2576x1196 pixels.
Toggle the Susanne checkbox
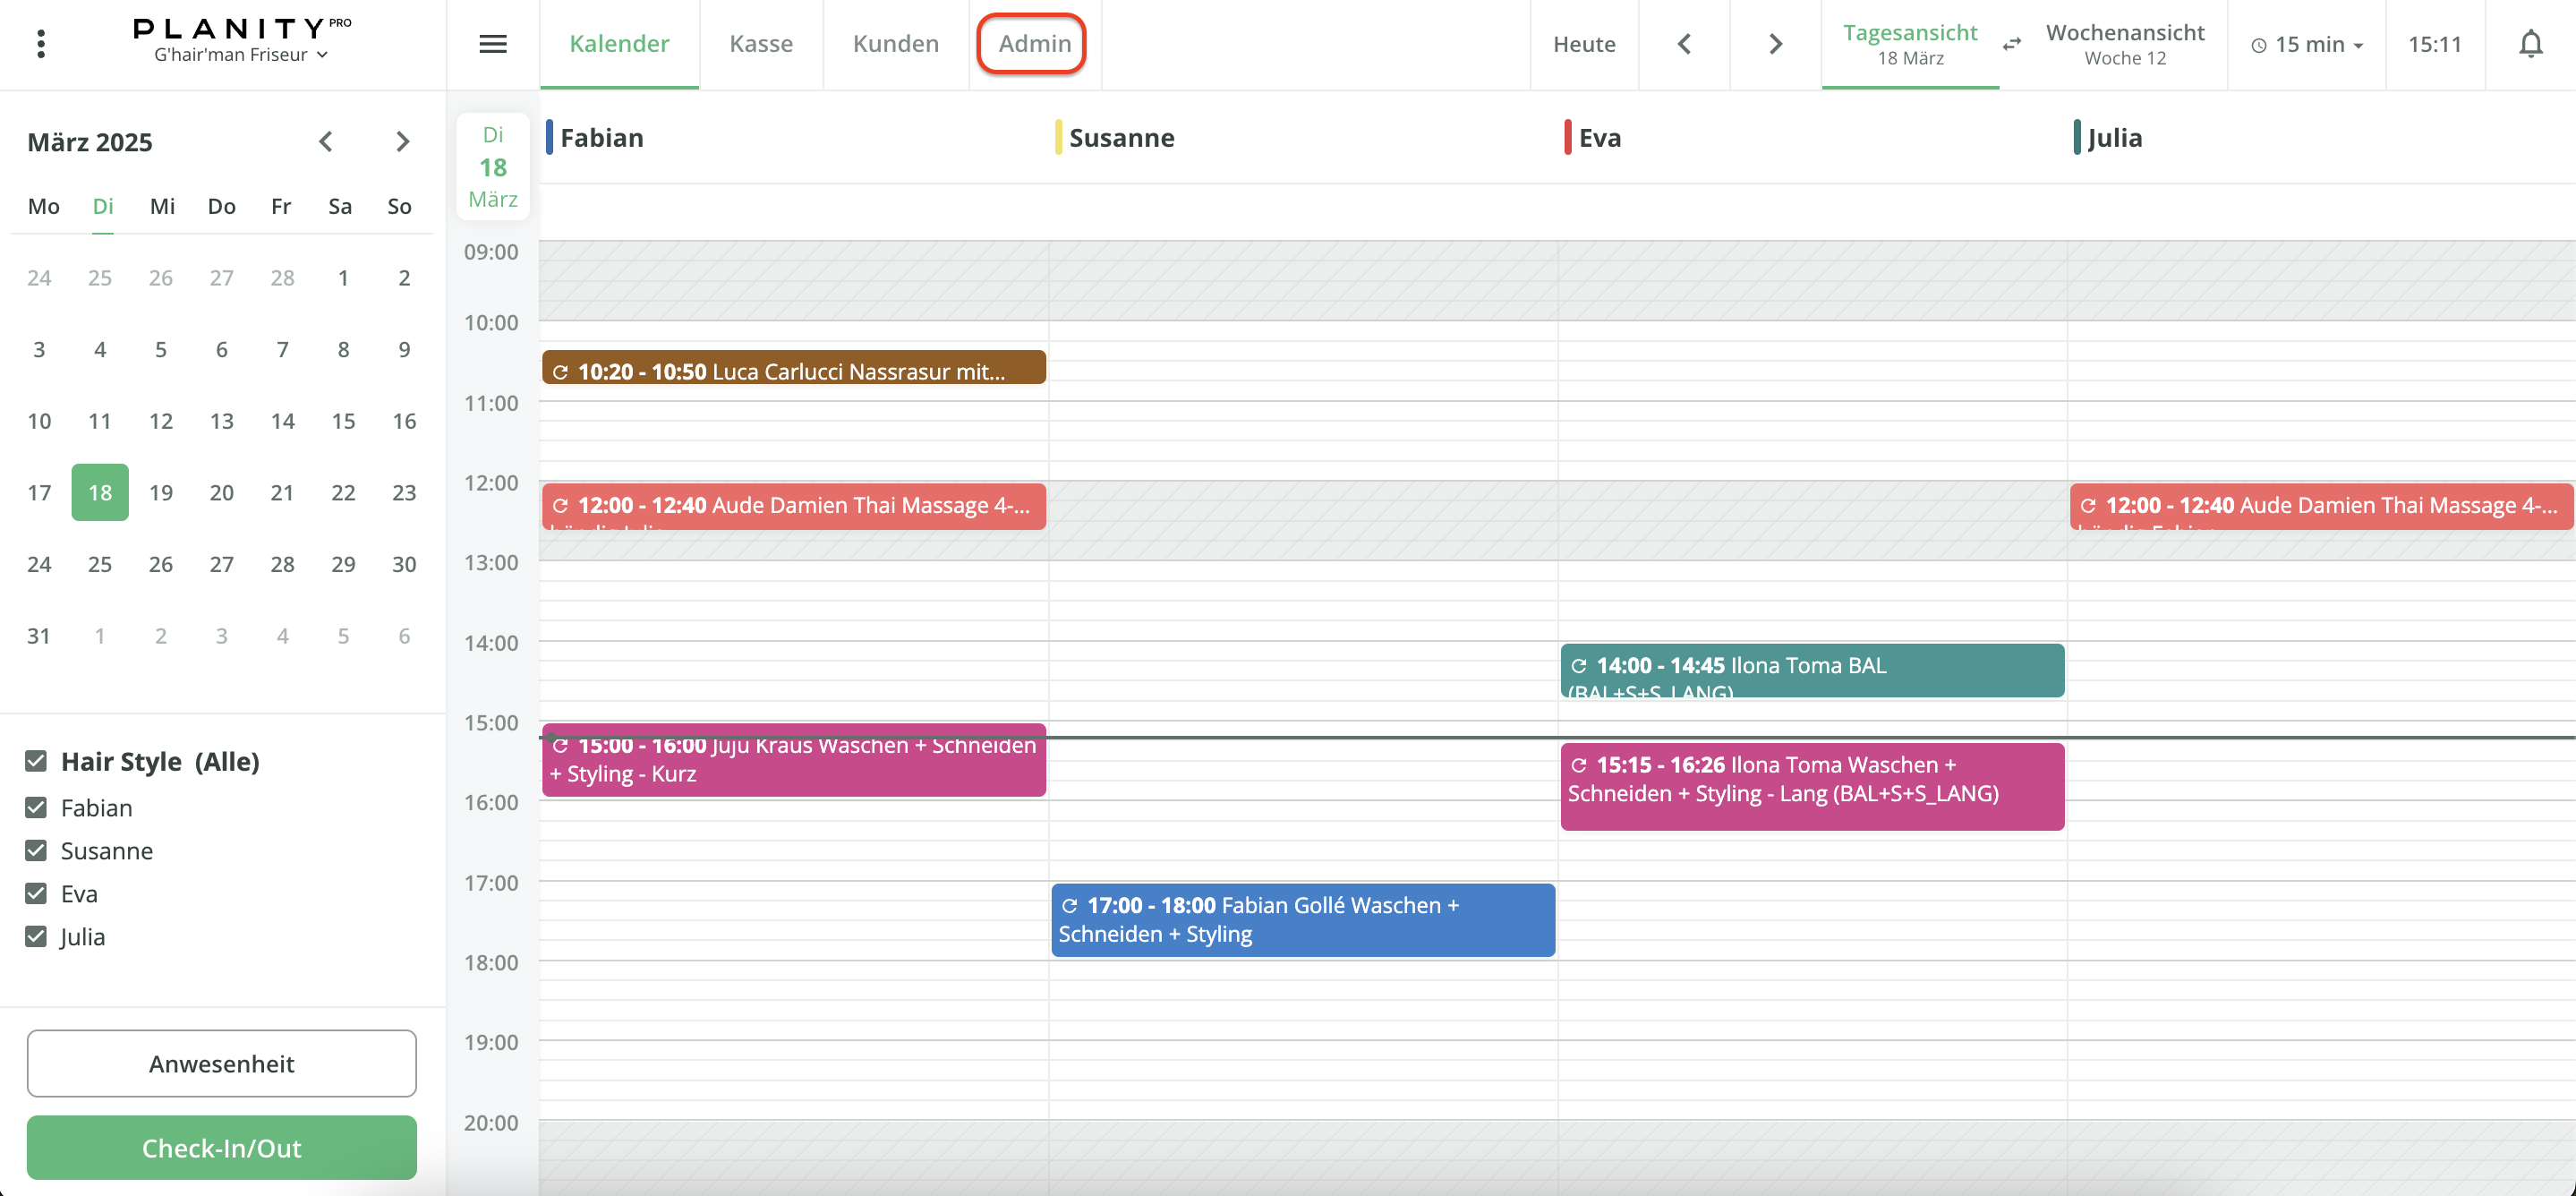pos(36,850)
